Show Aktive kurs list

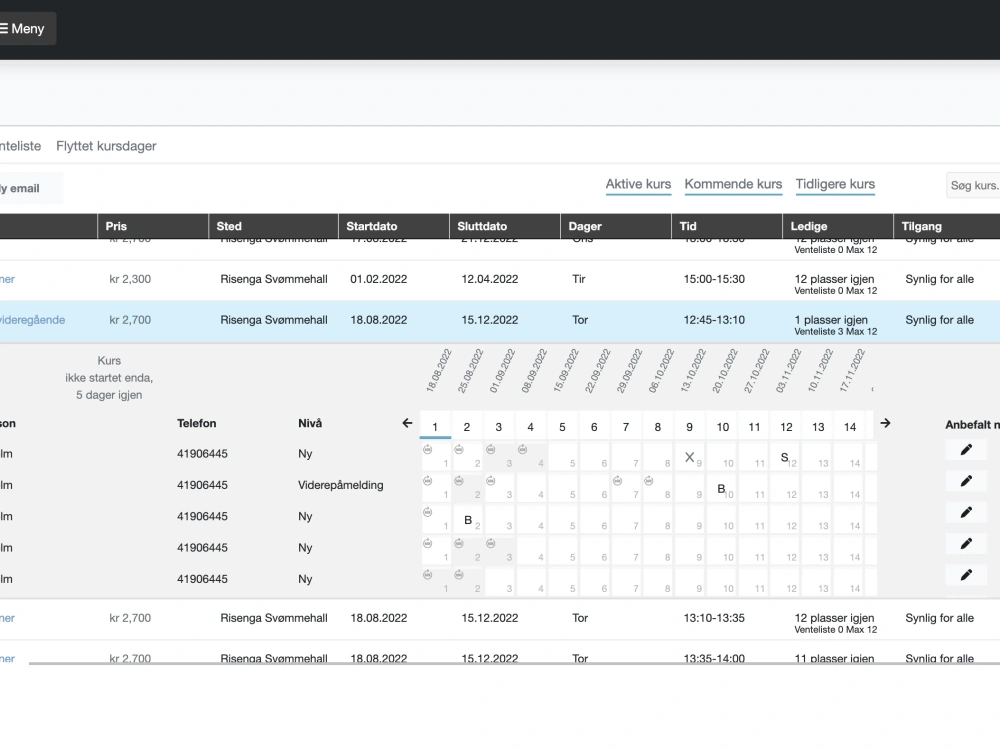point(638,184)
